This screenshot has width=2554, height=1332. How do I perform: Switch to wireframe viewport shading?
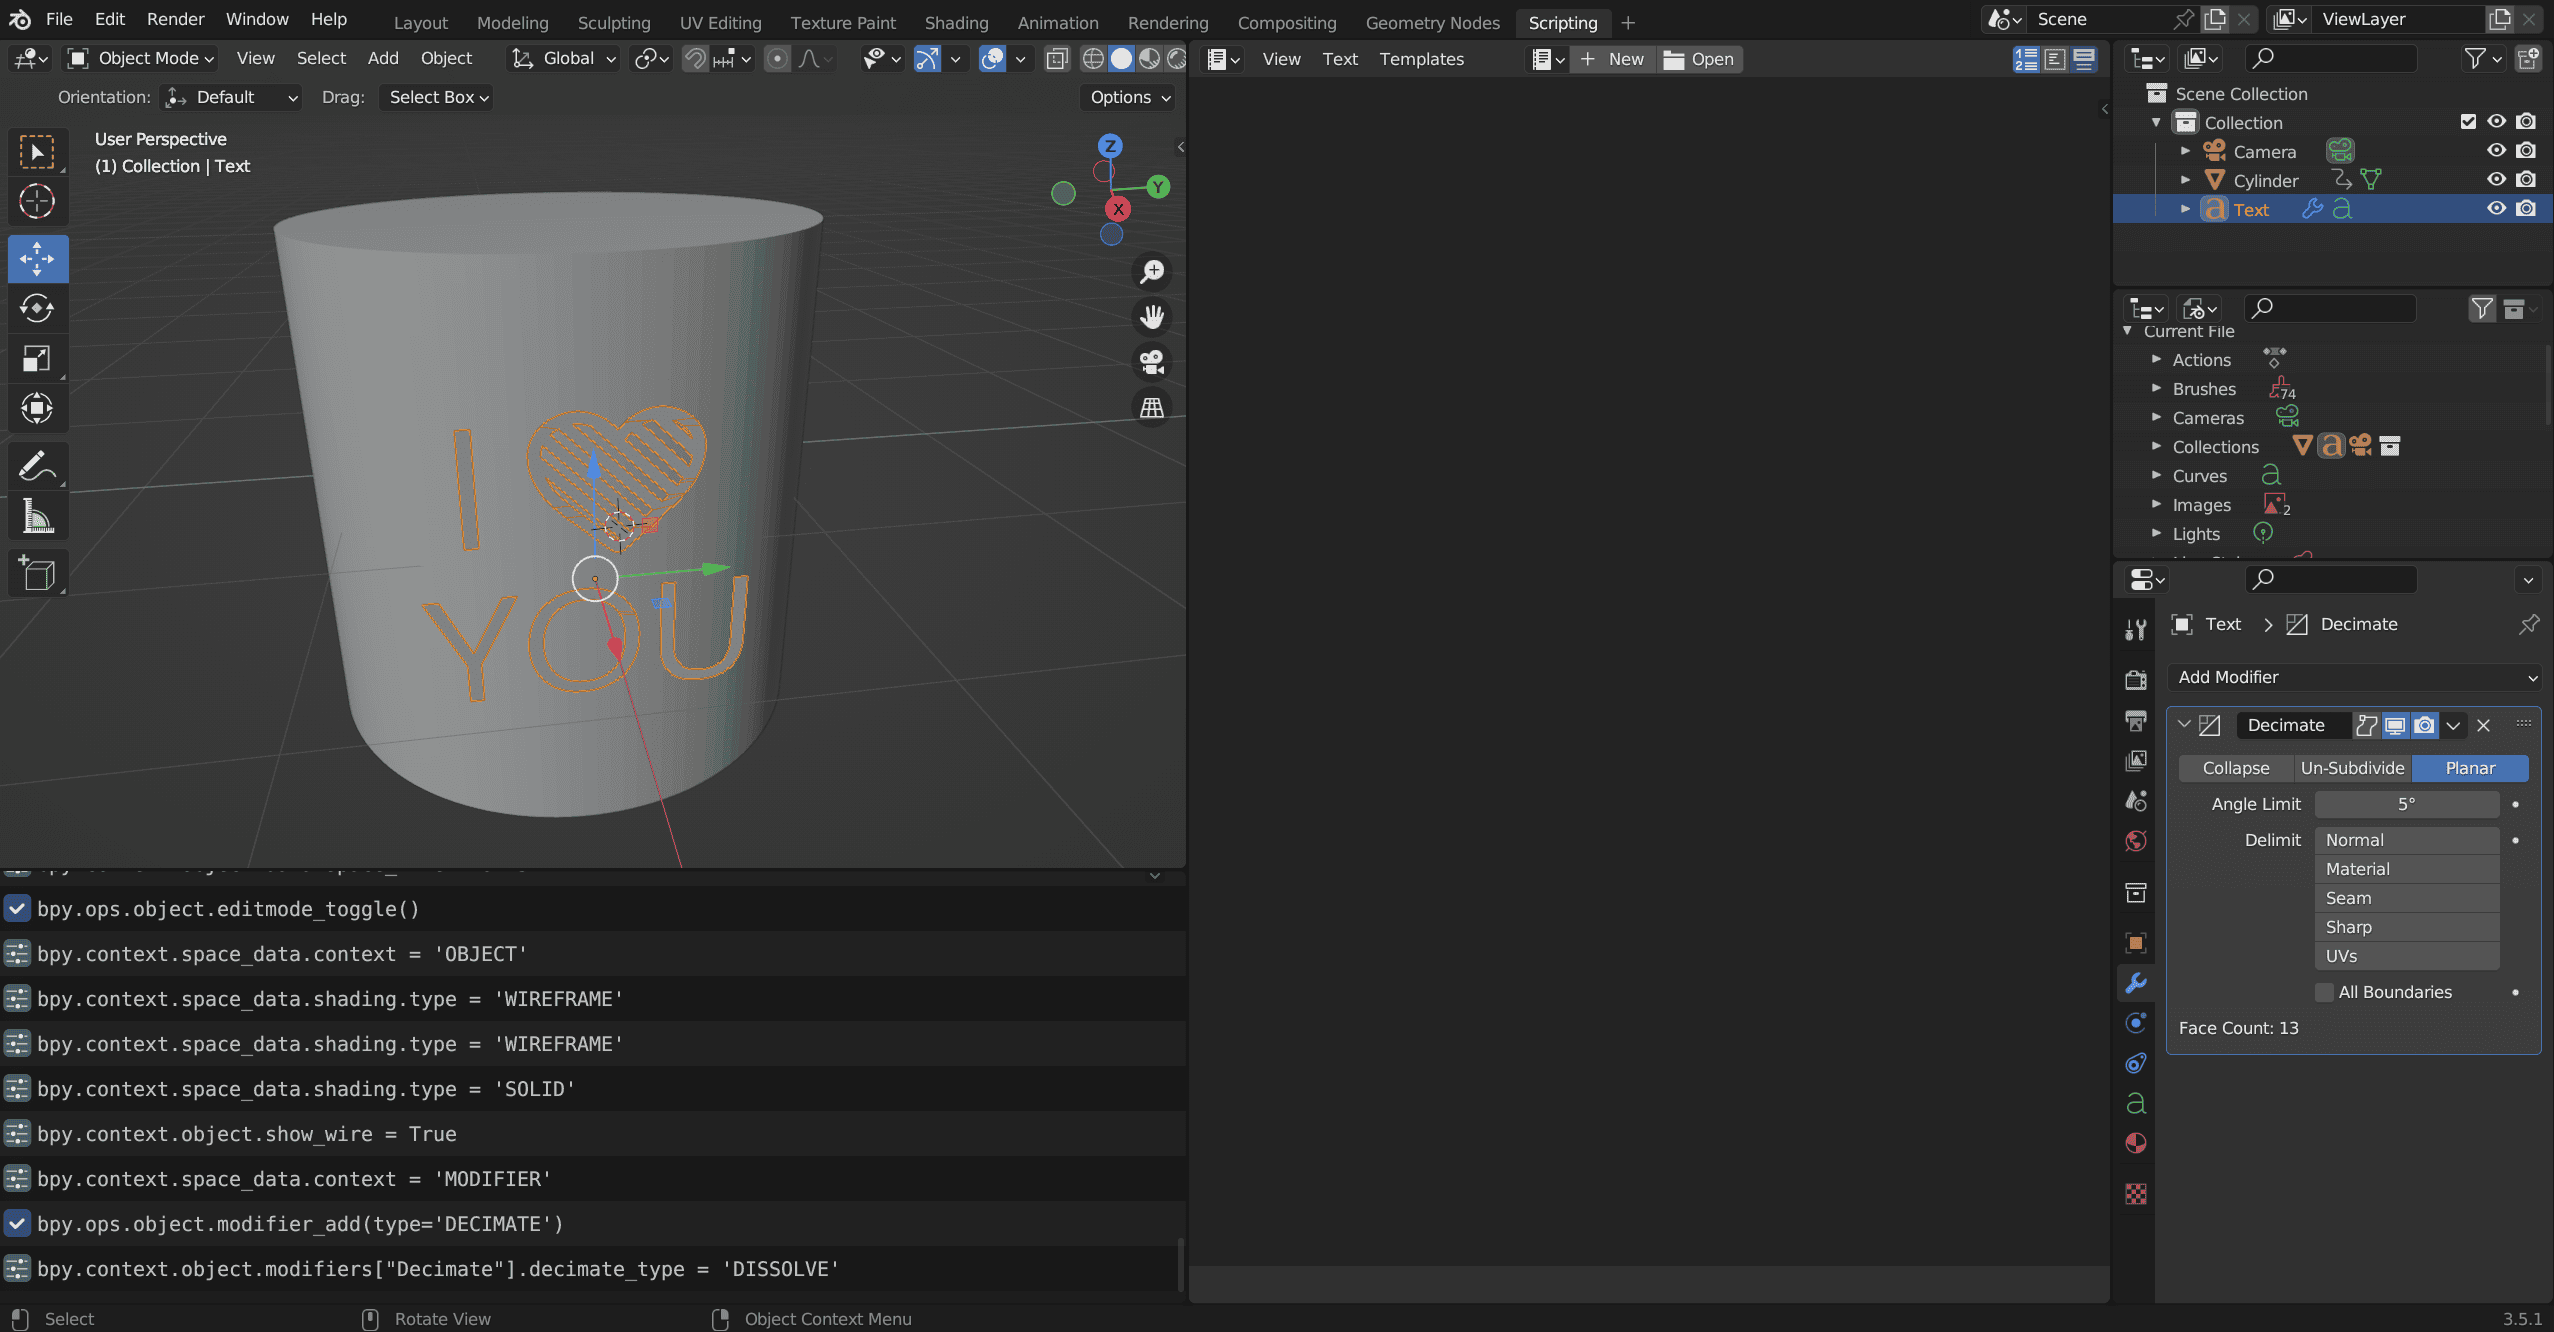[1093, 59]
